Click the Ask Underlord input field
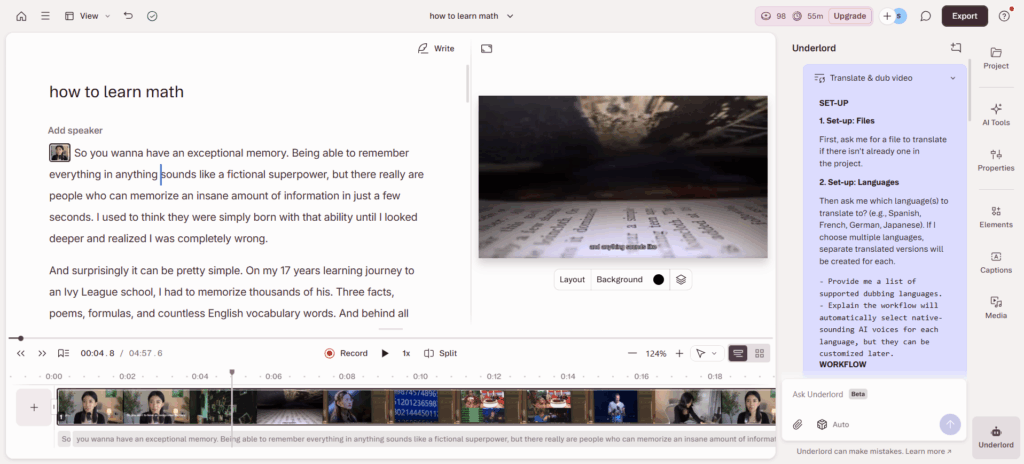The width and height of the screenshot is (1024, 464). tap(874, 394)
